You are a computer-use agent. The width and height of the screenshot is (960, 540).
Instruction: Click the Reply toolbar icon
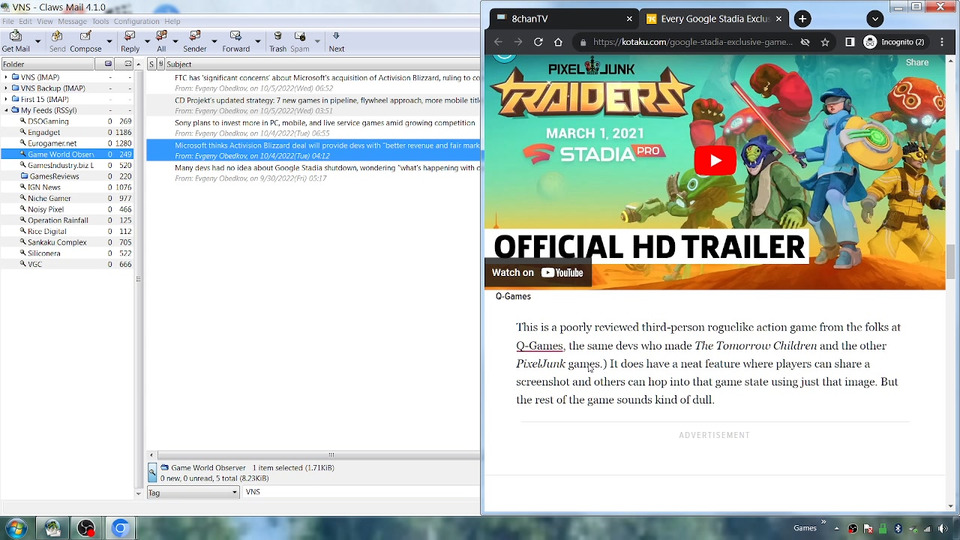(130, 36)
